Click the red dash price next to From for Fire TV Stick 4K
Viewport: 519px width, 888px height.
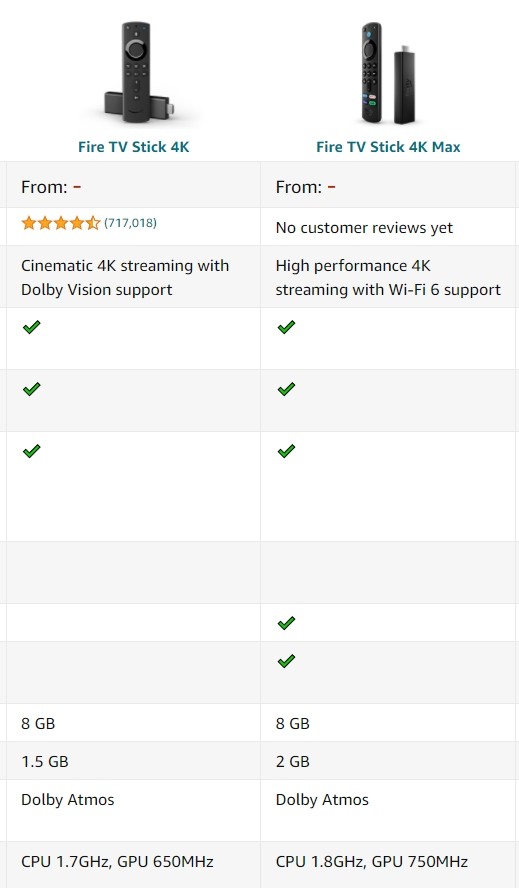pyautogui.click(x=77, y=187)
